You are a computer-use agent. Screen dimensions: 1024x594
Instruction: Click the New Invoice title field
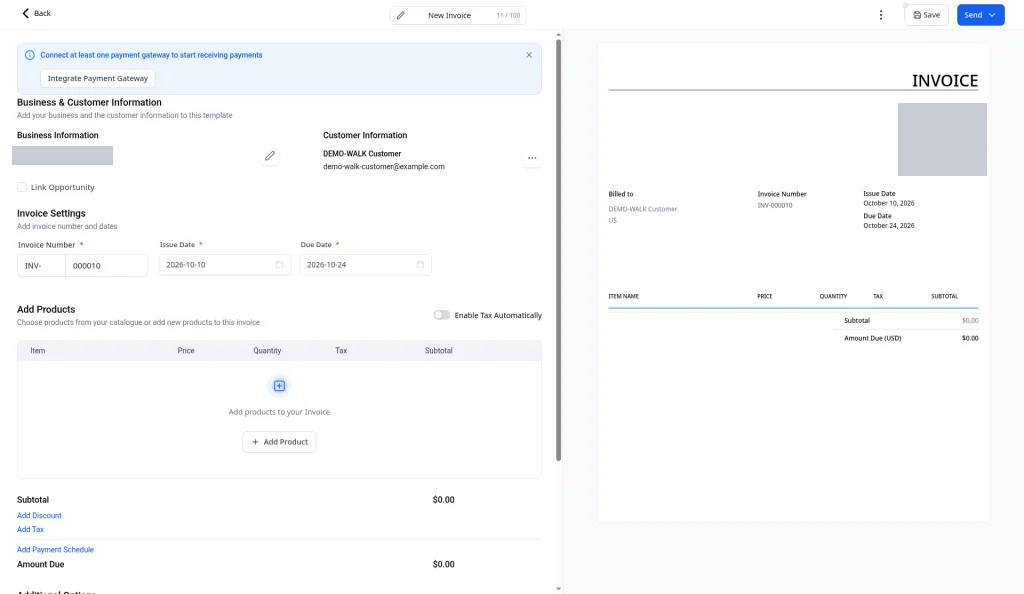click(x=457, y=15)
